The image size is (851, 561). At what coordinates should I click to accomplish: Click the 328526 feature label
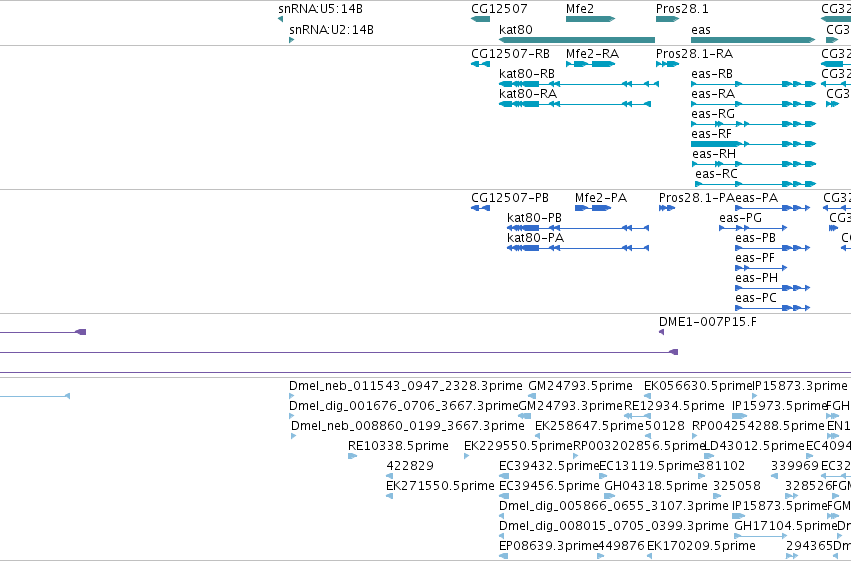click(x=809, y=486)
